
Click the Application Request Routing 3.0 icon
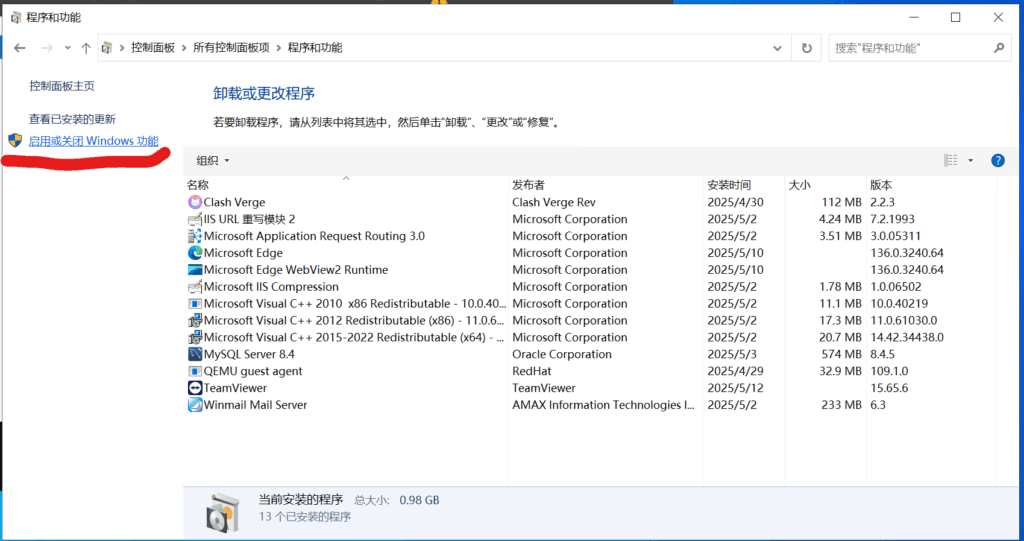195,237
